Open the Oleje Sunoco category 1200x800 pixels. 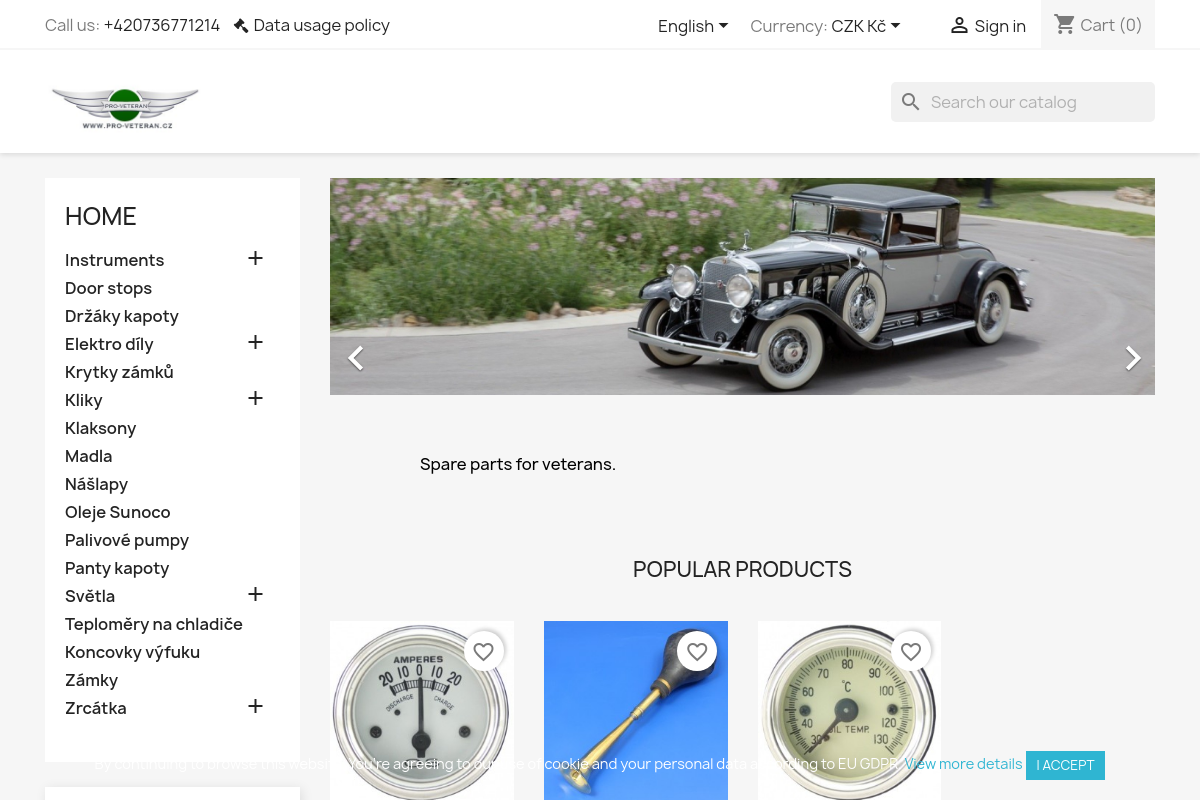click(x=117, y=512)
